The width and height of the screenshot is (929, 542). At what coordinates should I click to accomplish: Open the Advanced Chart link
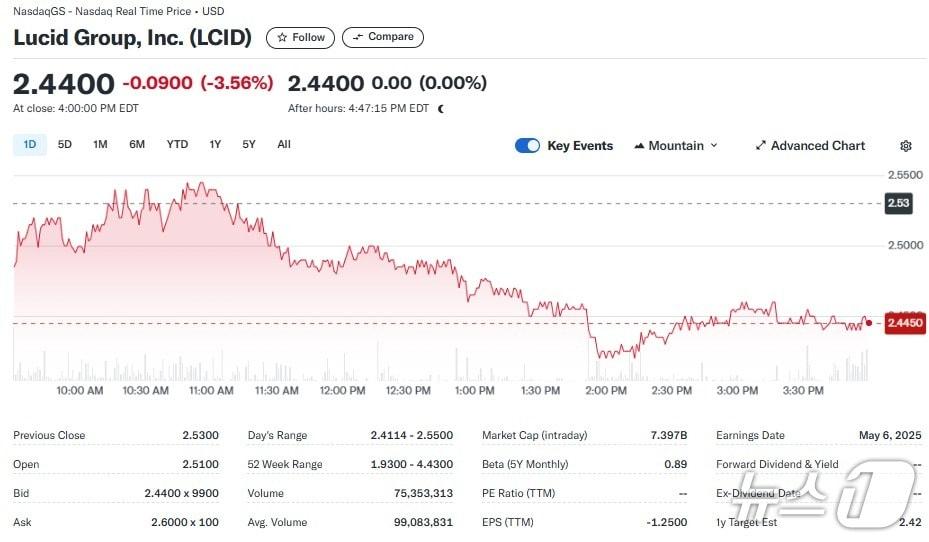pos(817,146)
